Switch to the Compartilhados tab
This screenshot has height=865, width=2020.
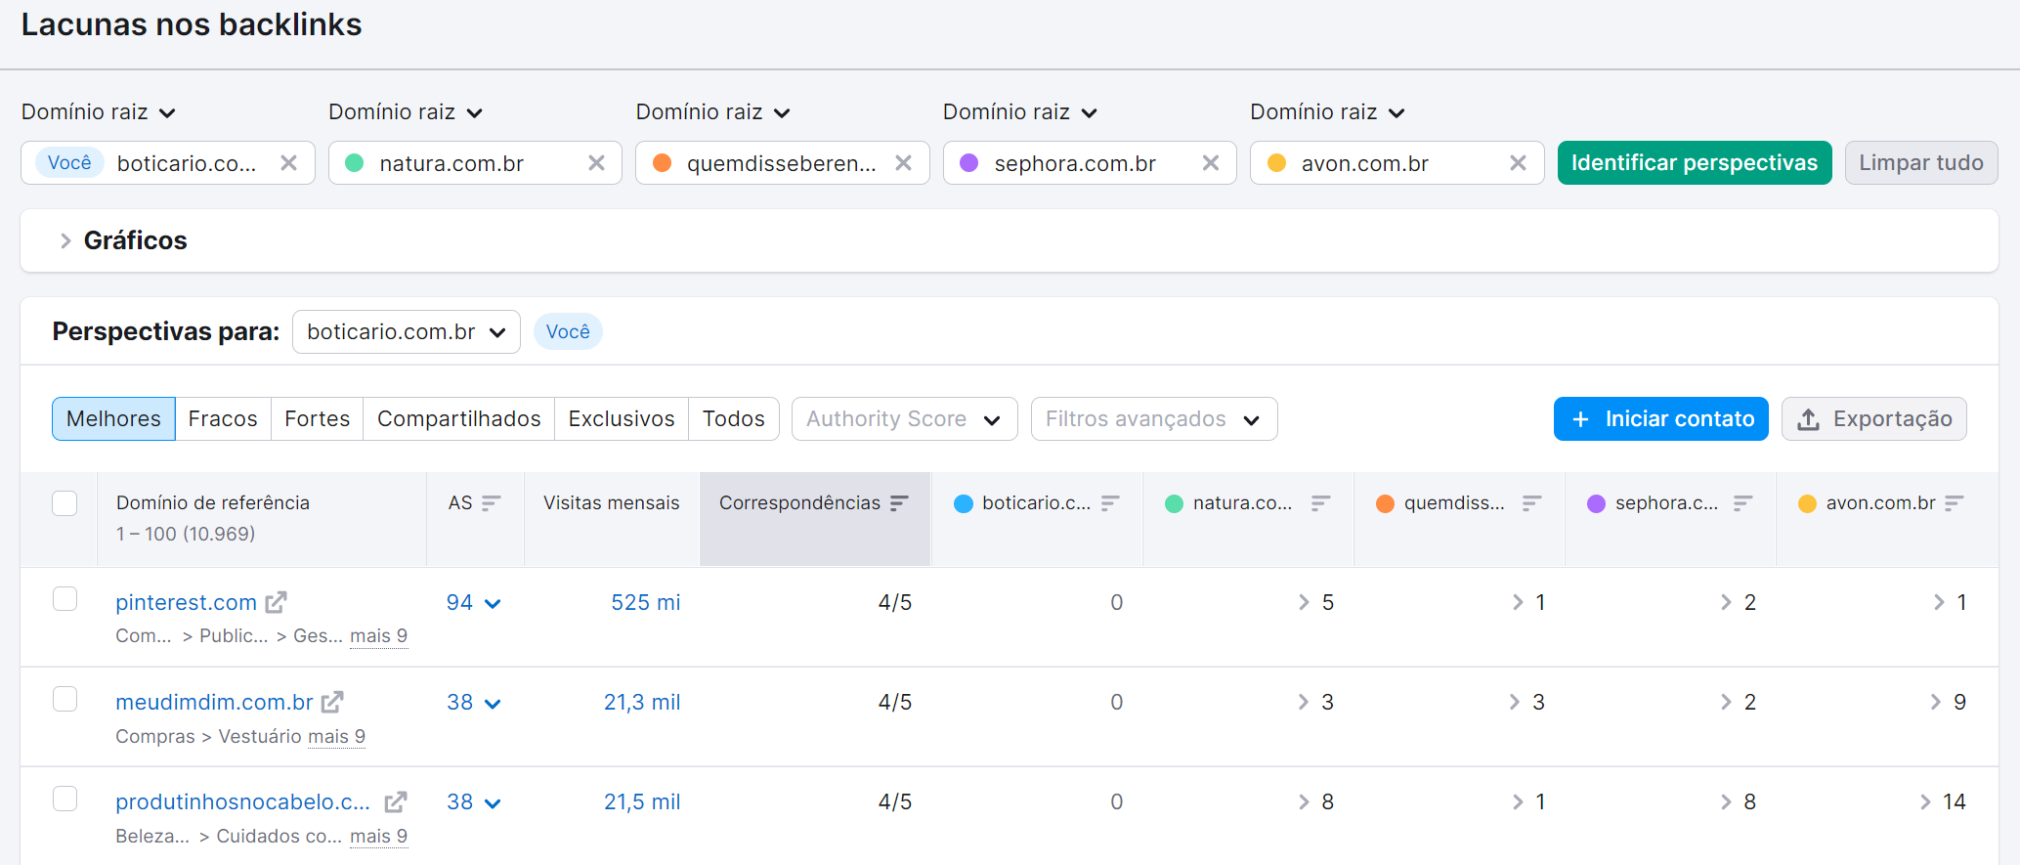click(459, 419)
